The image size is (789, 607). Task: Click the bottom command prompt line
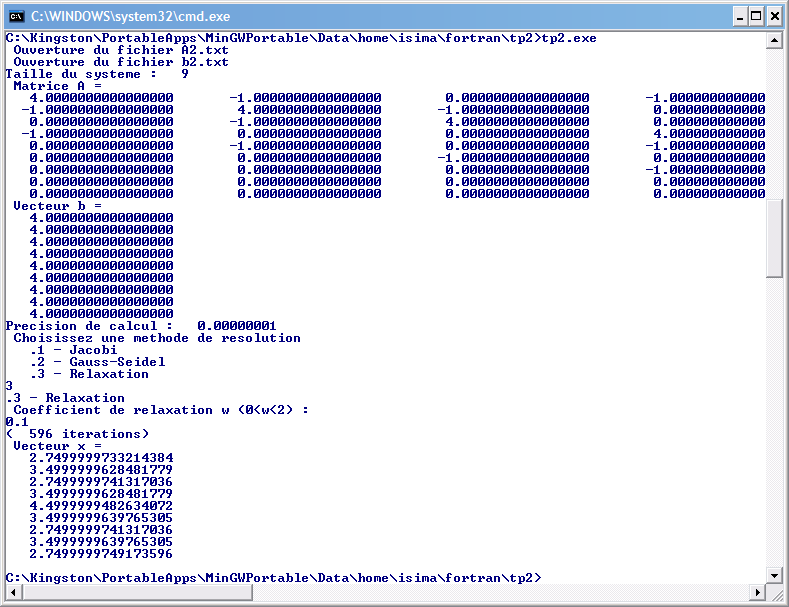point(272,578)
